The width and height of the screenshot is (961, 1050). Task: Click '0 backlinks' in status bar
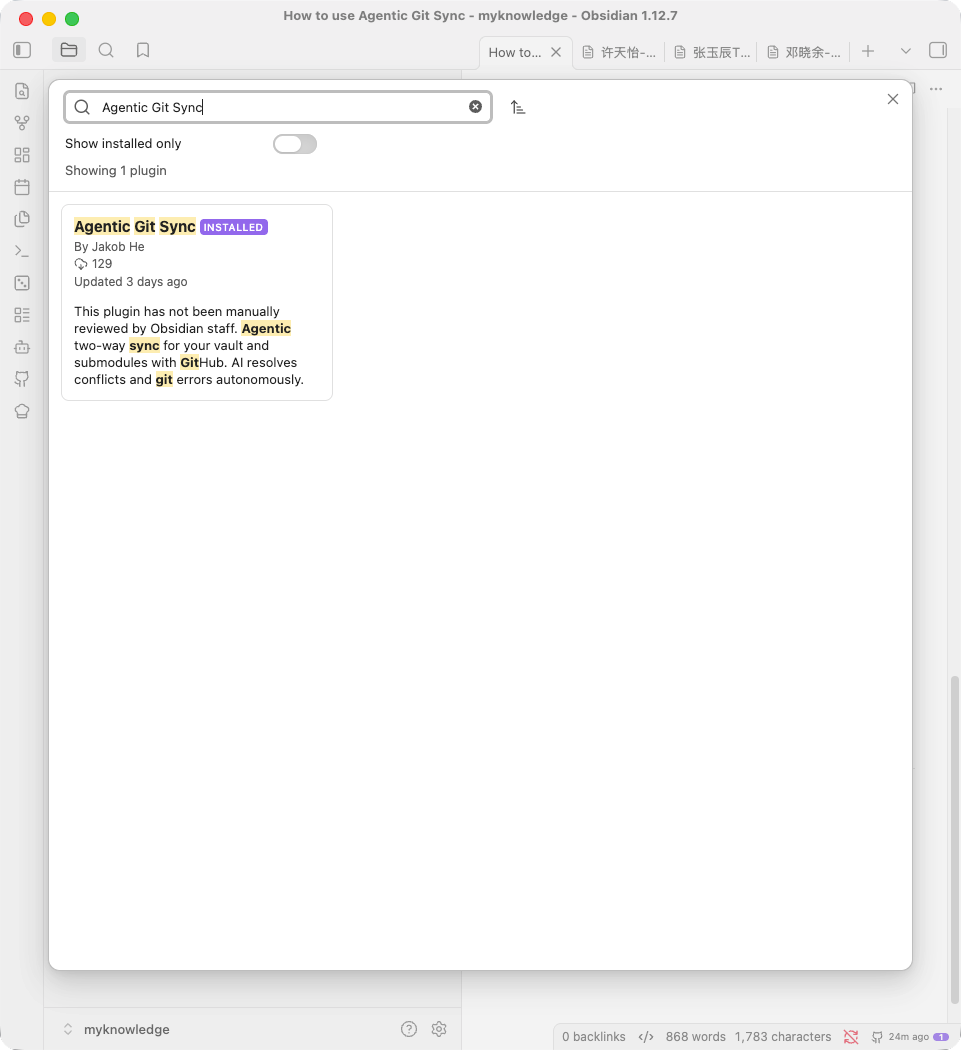[x=593, y=1037]
